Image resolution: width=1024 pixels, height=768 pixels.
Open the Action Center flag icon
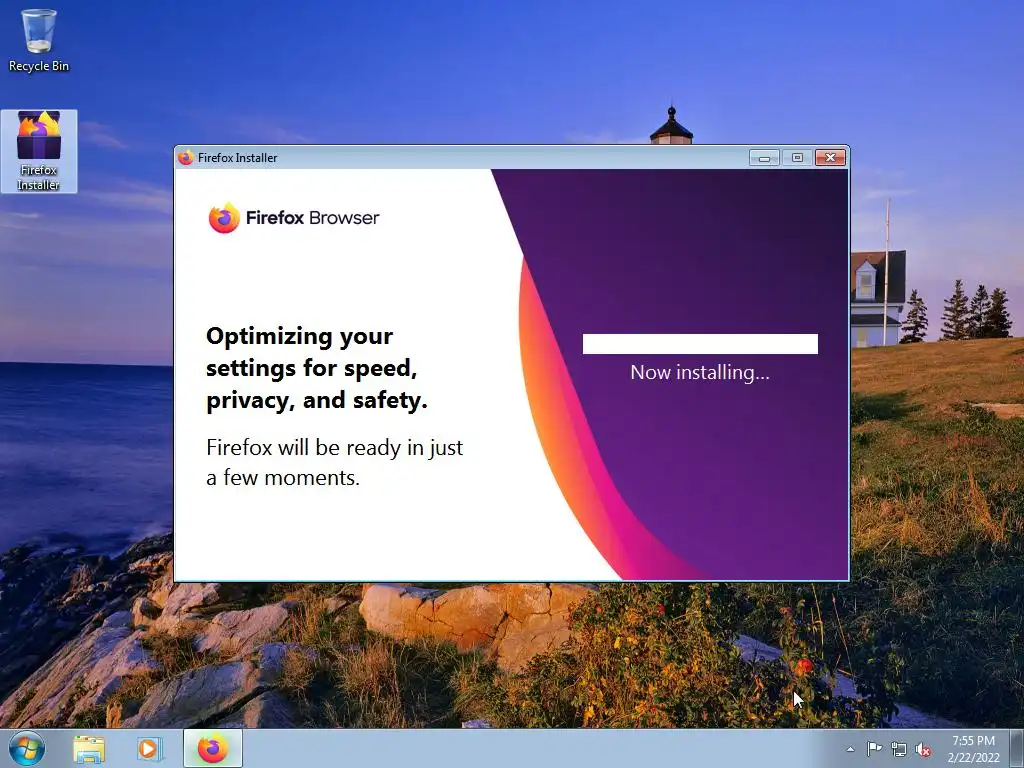tap(874, 749)
